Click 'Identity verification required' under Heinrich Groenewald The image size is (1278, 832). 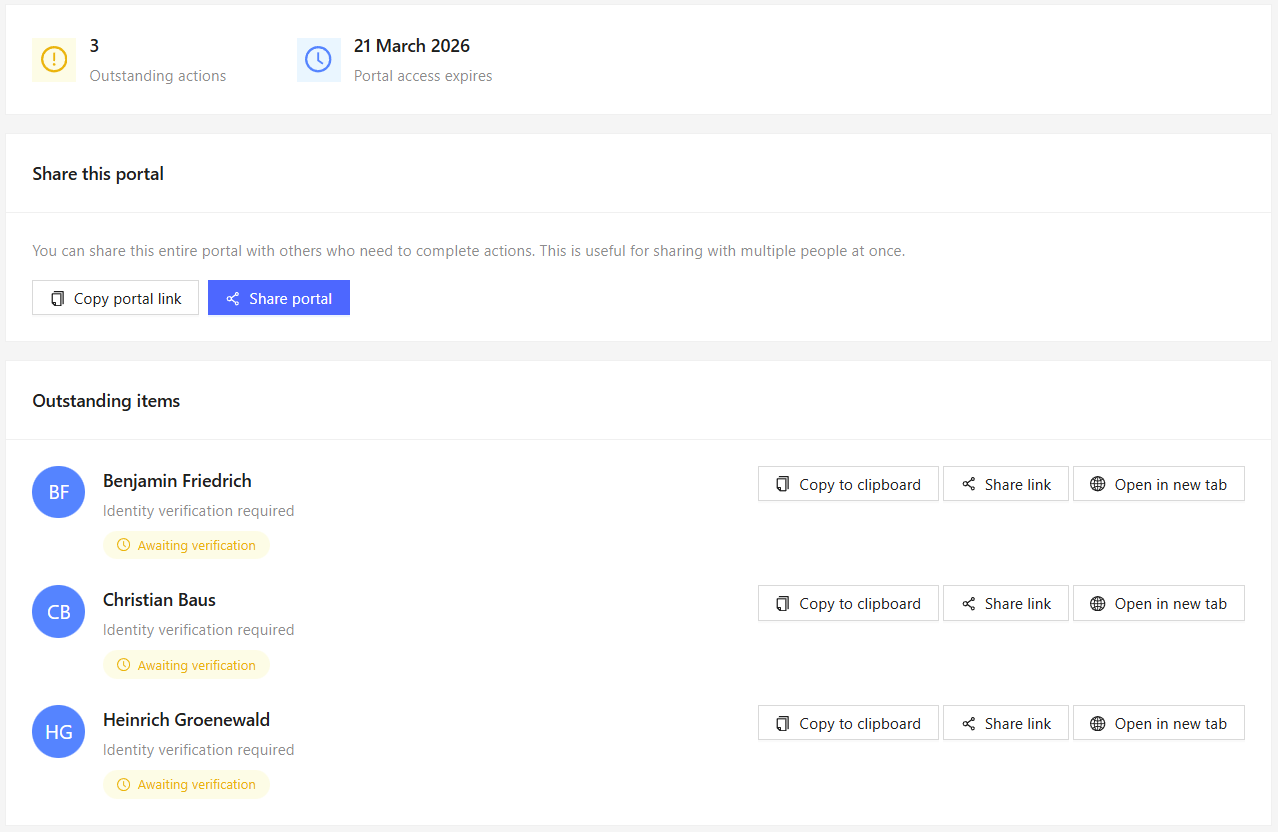(x=198, y=750)
